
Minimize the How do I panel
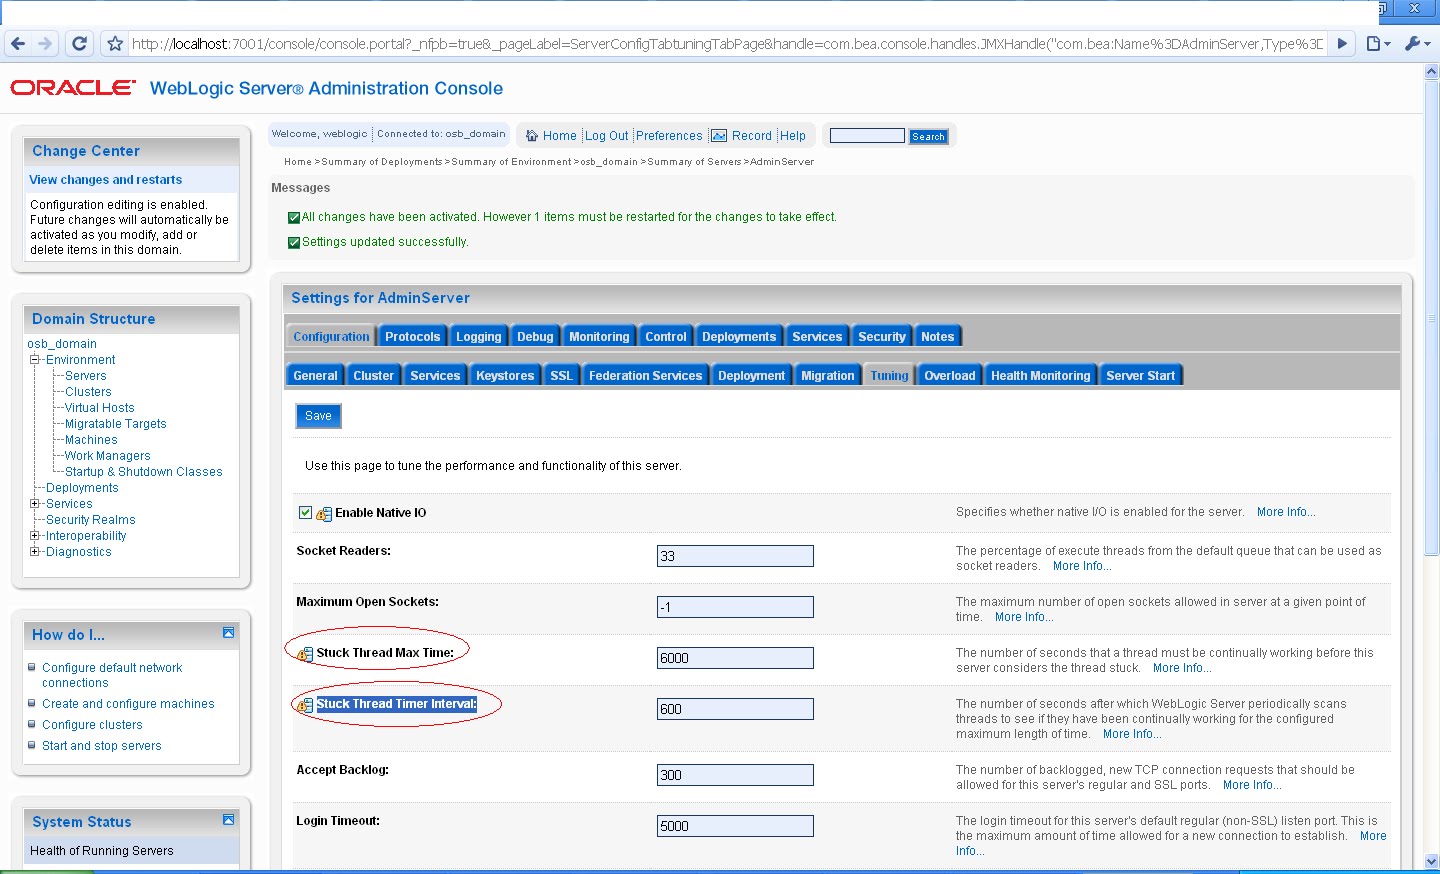pos(228,633)
